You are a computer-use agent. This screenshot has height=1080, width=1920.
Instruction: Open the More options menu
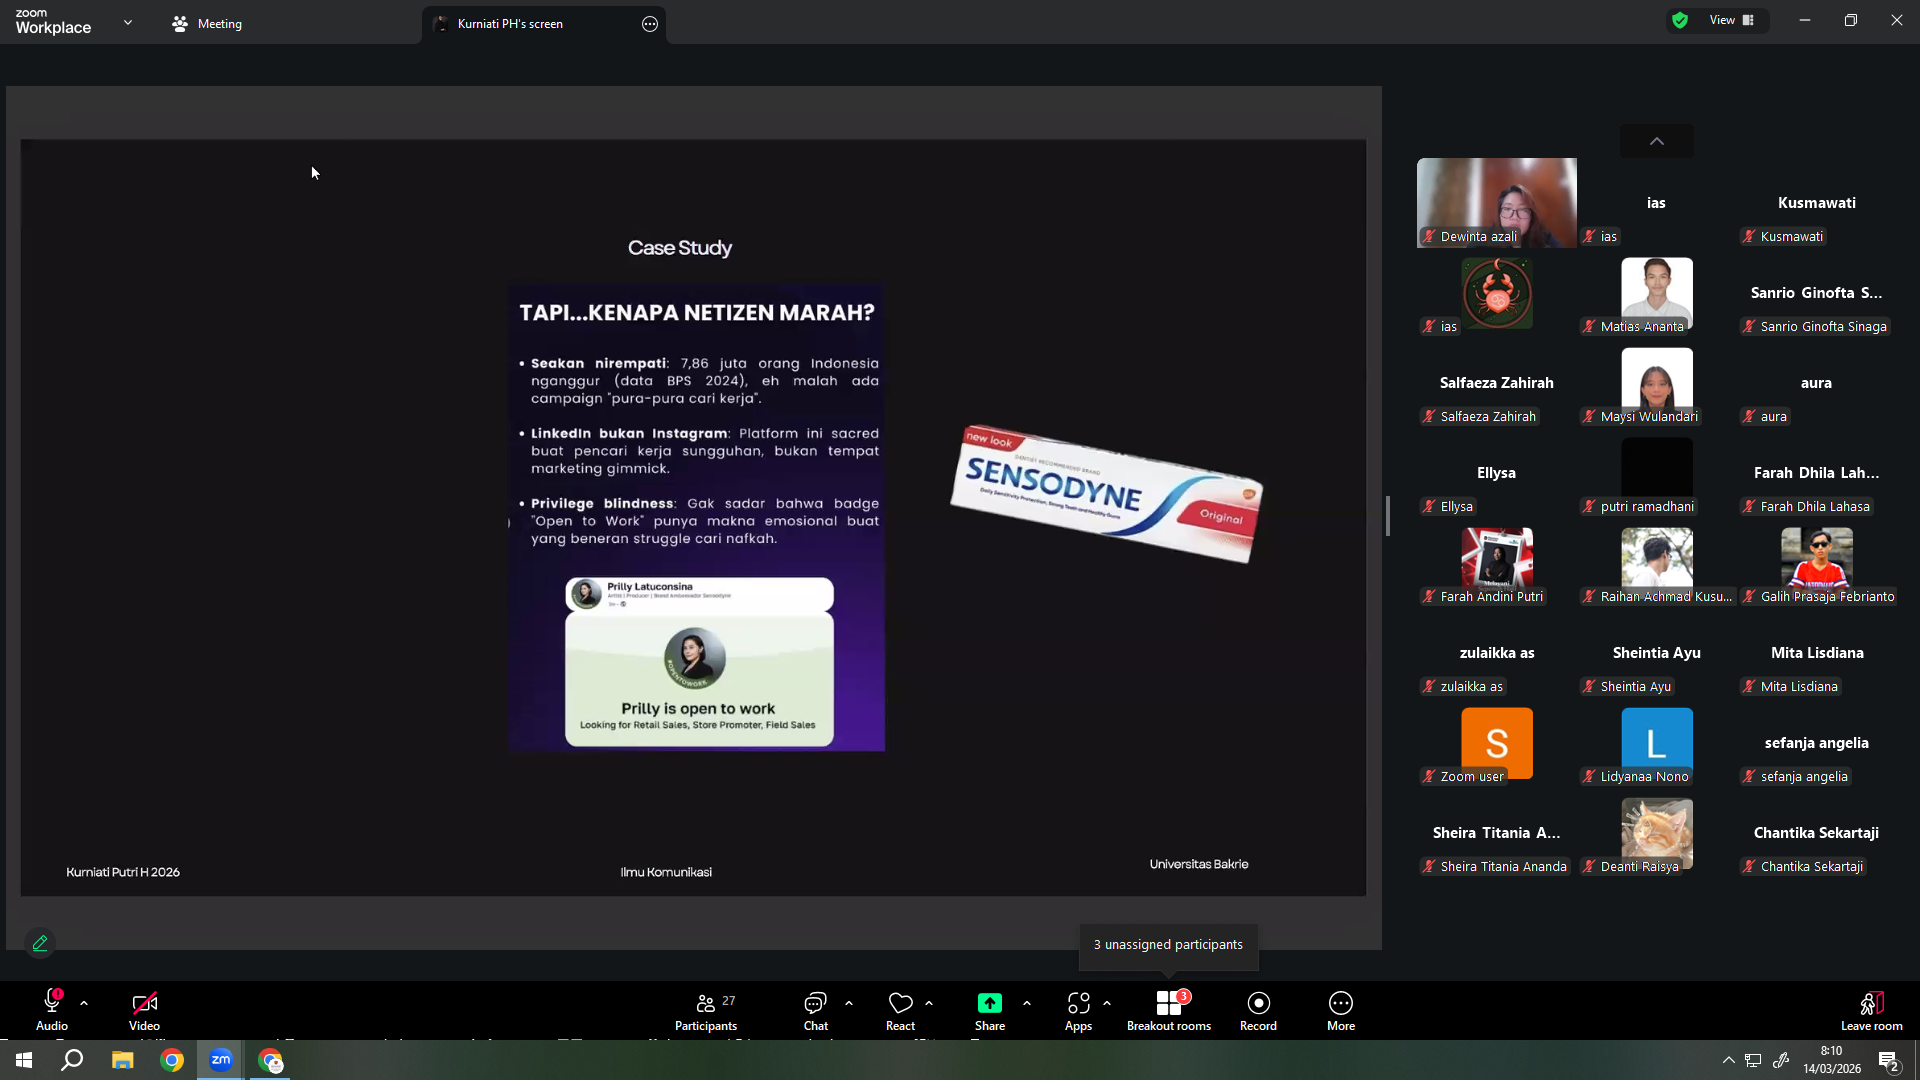[x=1341, y=1010]
